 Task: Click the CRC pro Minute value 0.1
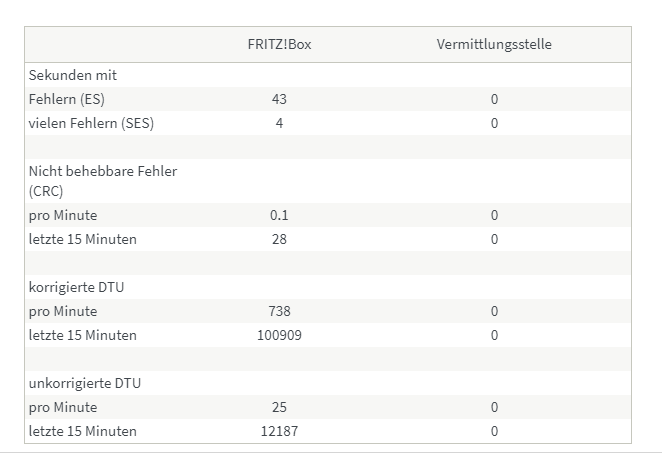coord(279,215)
